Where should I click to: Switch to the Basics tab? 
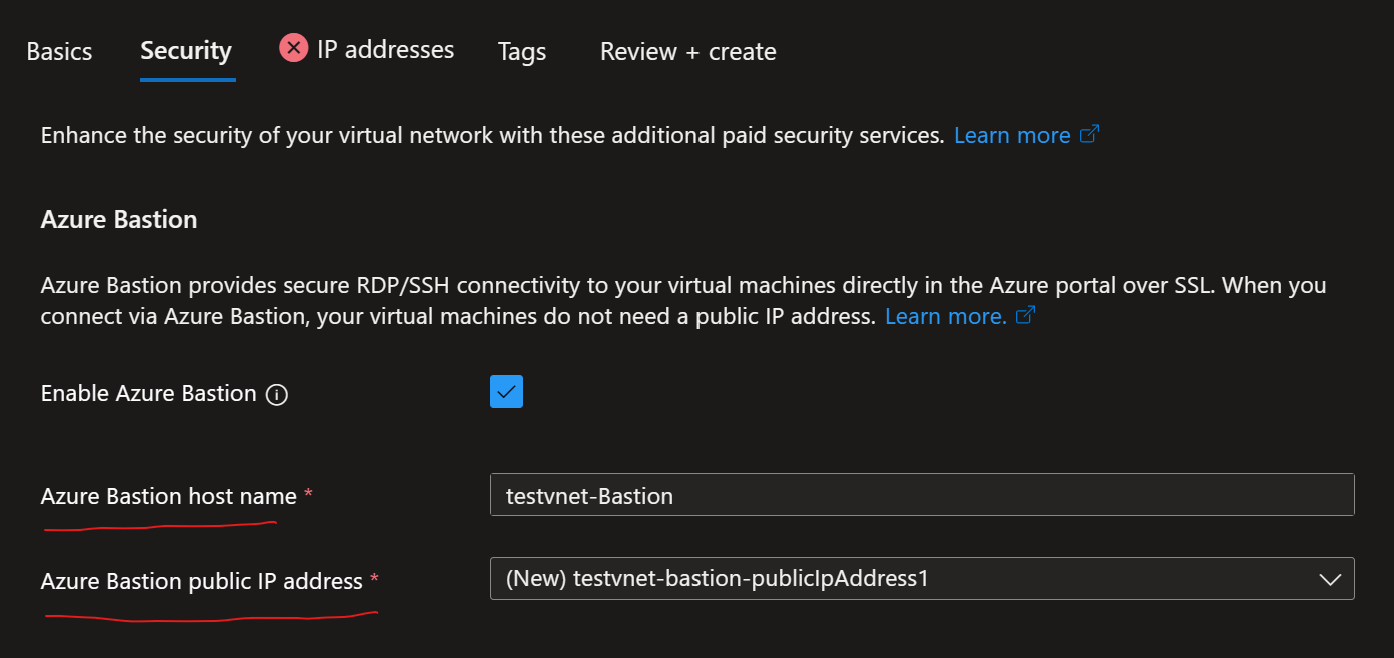pyautogui.click(x=58, y=50)
